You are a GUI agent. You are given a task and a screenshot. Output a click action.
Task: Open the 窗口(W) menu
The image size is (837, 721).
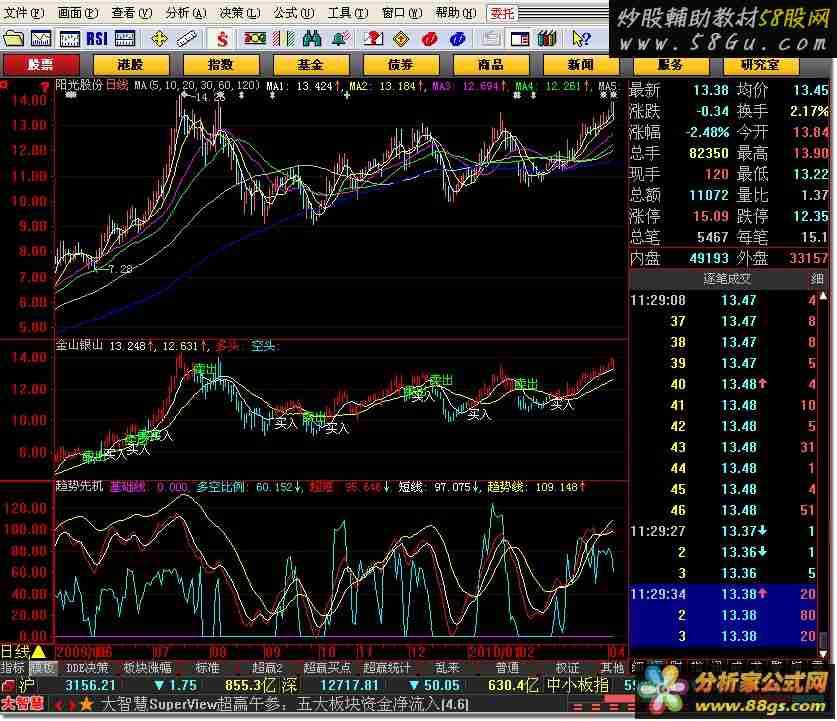402,12
